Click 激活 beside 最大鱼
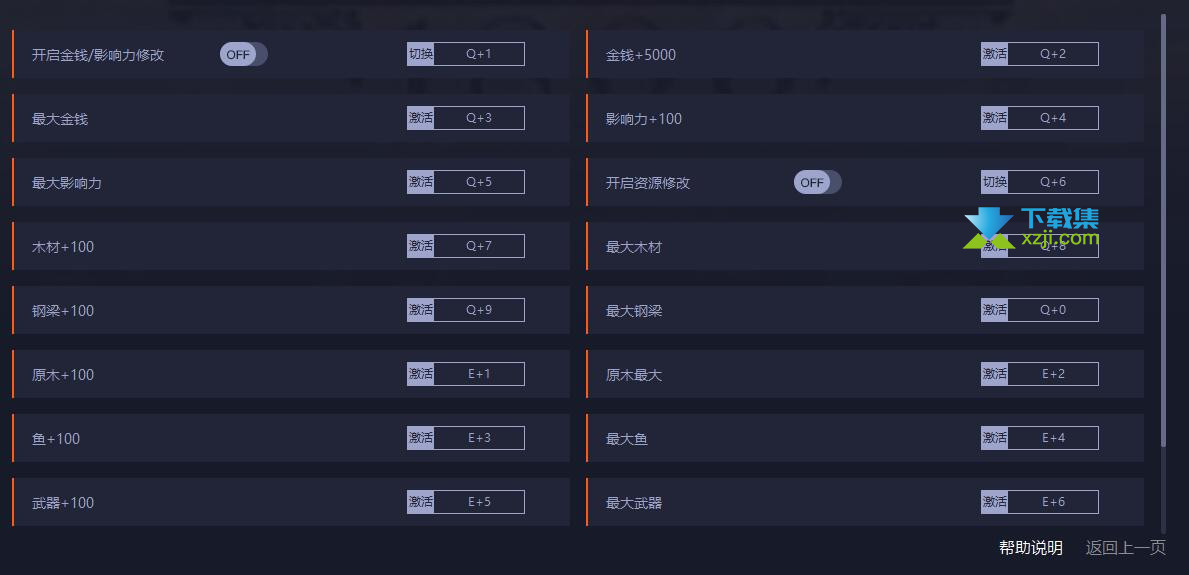The image size is (1189, 575). [994, 438]
